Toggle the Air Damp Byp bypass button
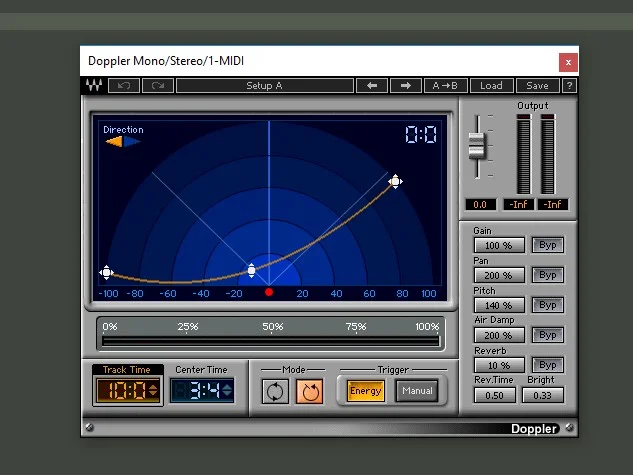 [x=547, y=335]
